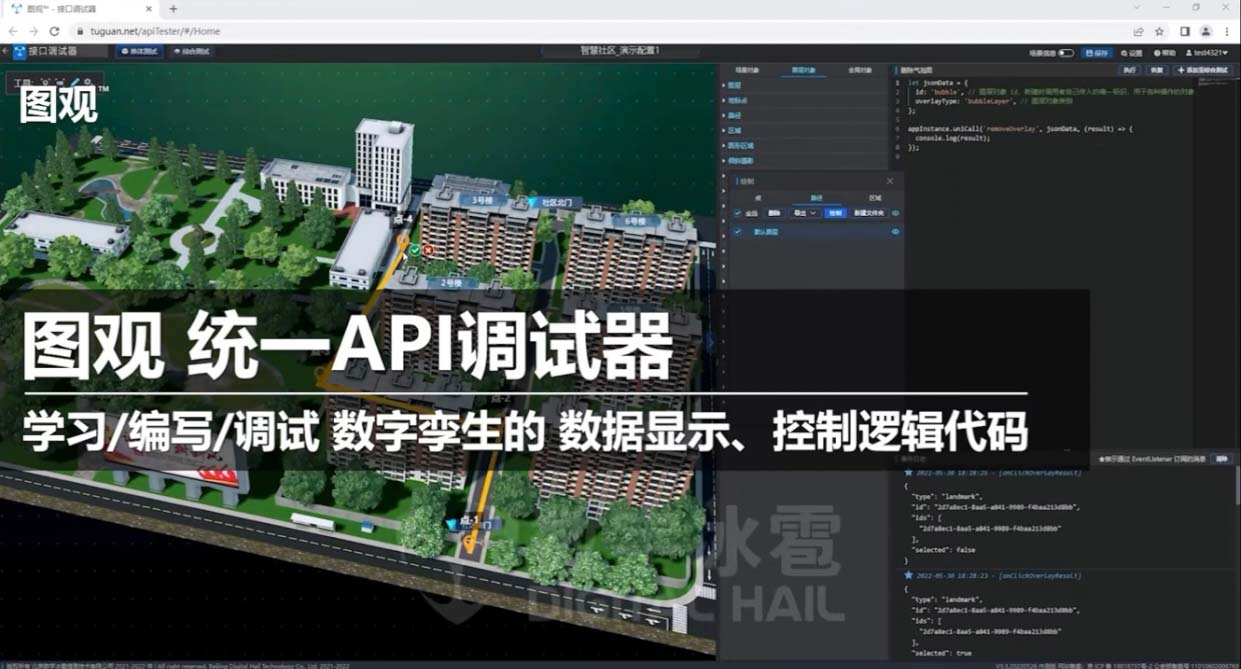Viewport: 1241px width, 669px height.
Task: Select the 点 tab in the 绘制 panel
Action: coord(758,198)
